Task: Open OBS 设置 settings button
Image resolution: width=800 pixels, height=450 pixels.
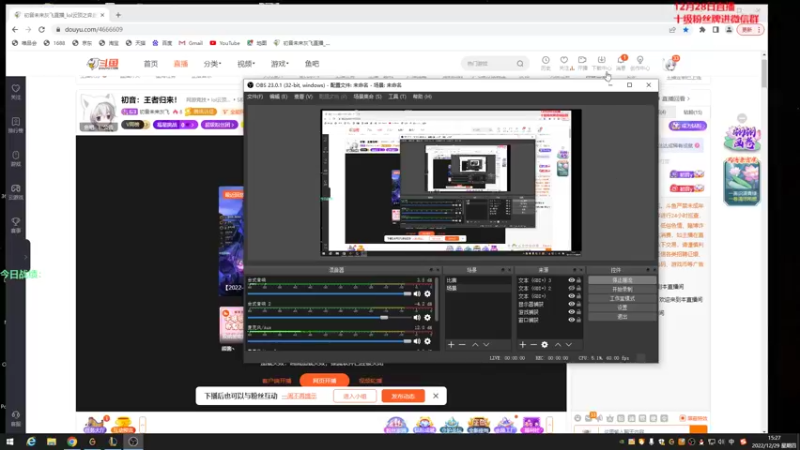Action: (622, 308)
